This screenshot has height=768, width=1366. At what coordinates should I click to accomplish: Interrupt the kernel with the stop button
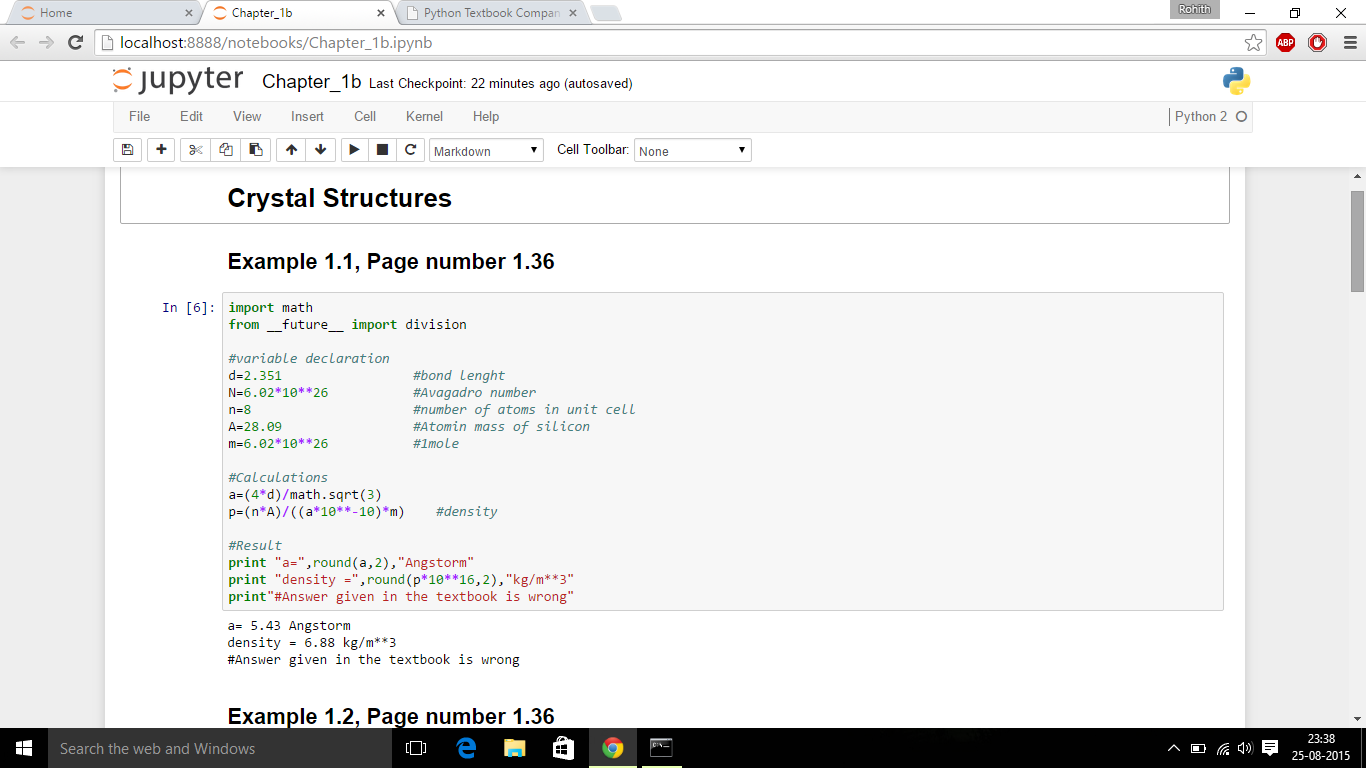[382, 150]
